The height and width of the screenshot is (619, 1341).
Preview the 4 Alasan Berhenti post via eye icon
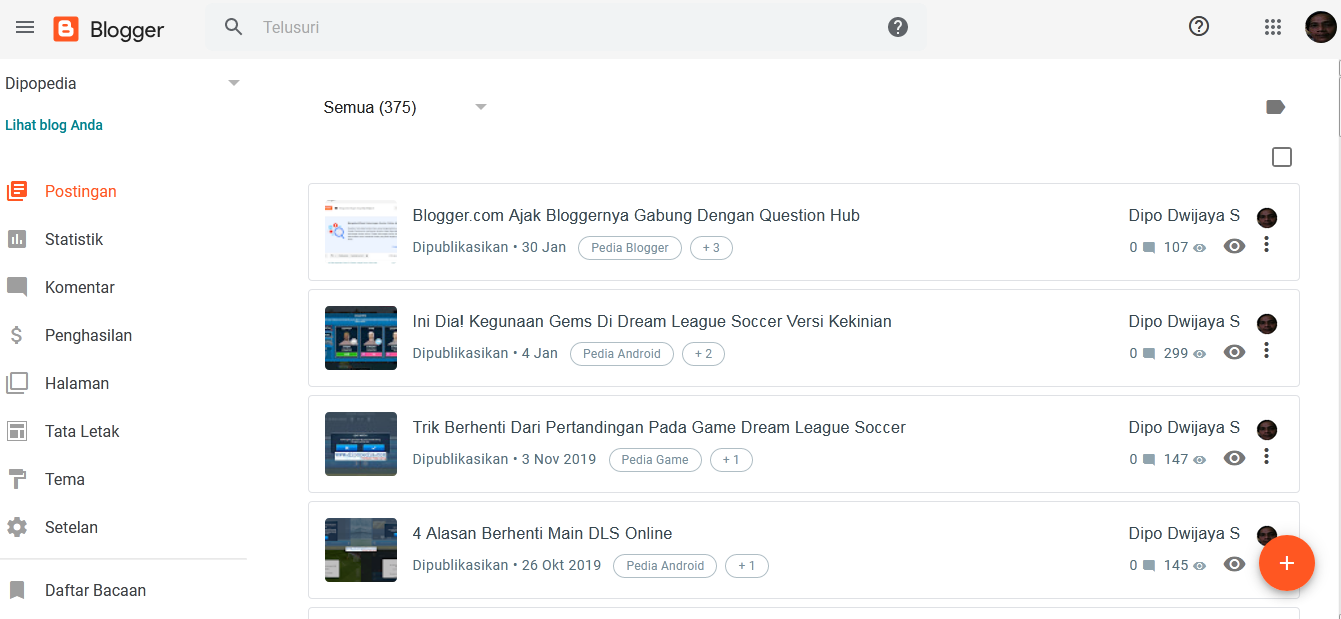click(x=1234, y=563)
